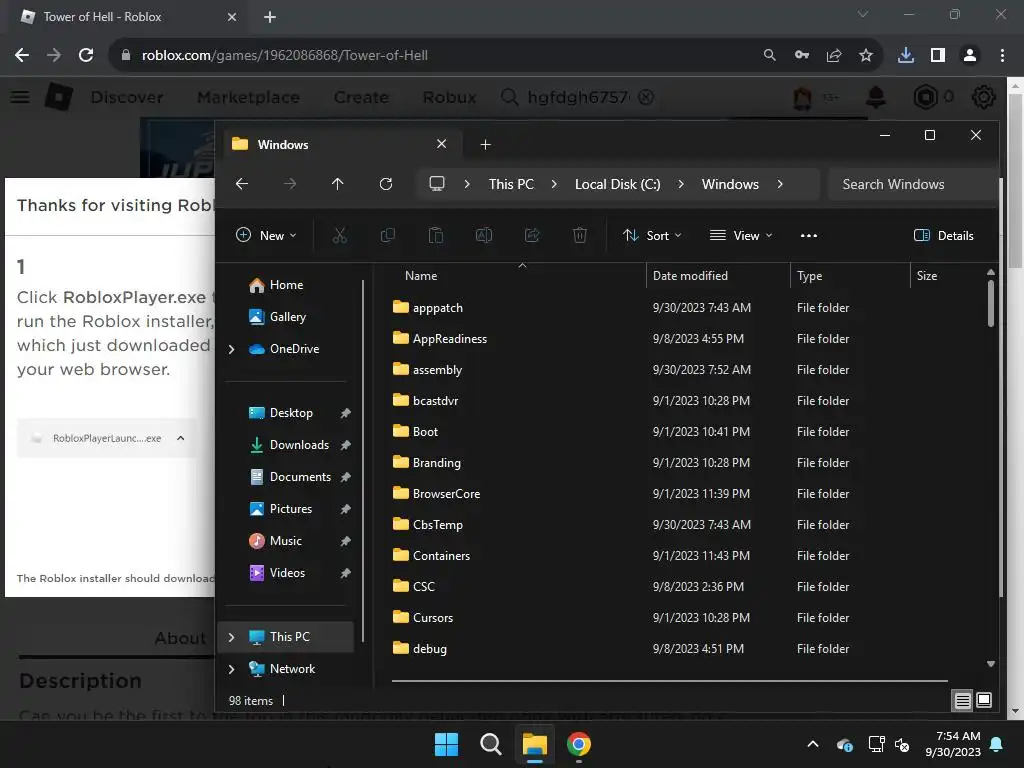This screenshot has width=1024, height=768.
Task: Open taskbar Search icon
Action: [x=490, y=744]
